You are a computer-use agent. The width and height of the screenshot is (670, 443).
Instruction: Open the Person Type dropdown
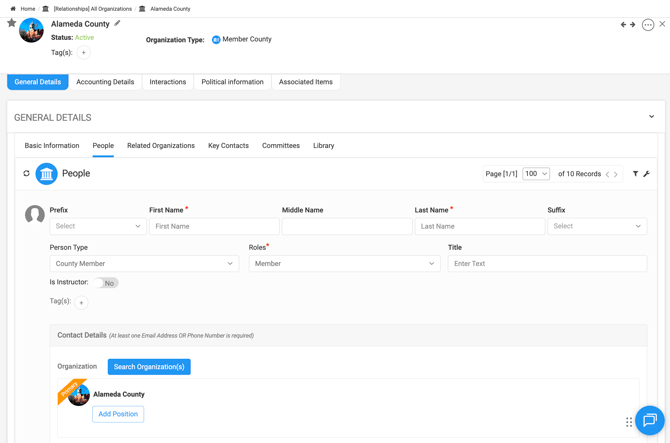pyautogui.click(x=144, y=264)
